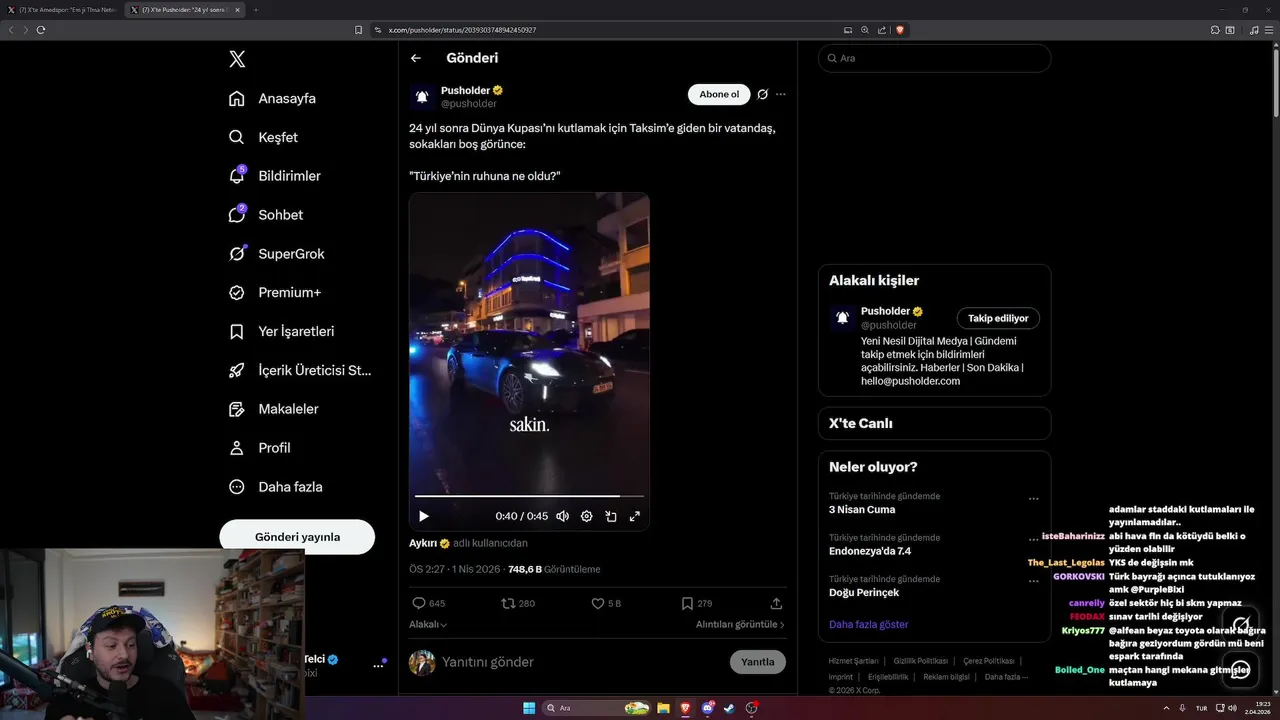Image resolution: width=1280 pixels, height=720 pixels.
Task: Like the post with 5 B likes
Action: 606,603
